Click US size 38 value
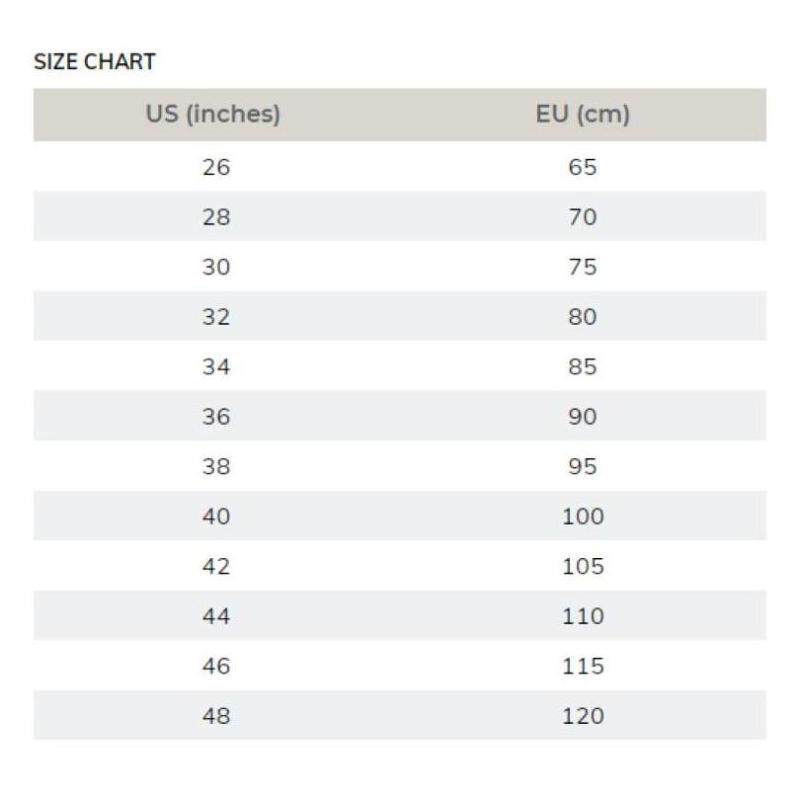Screen dimensions: 800x800 [216, 467]
